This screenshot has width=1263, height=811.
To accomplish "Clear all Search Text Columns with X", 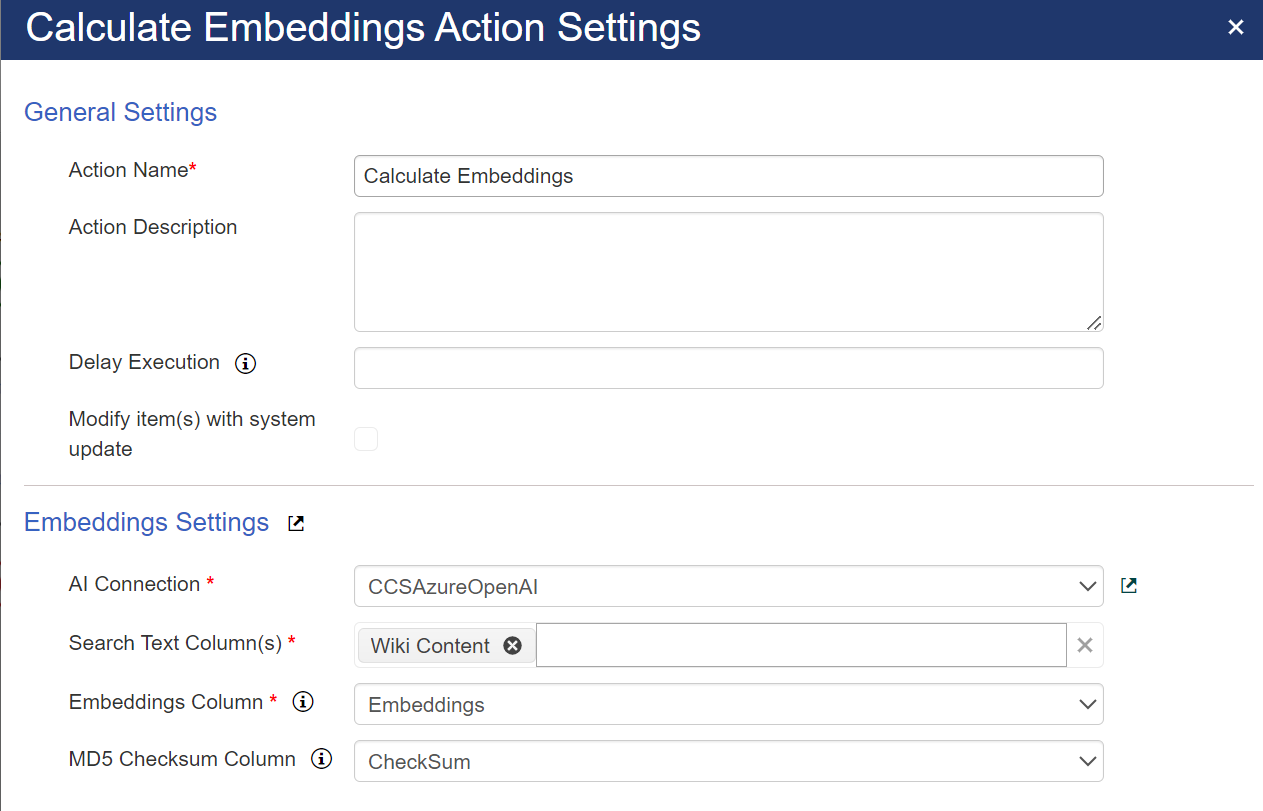I will pyautogui.click(x=1084, y=646).
